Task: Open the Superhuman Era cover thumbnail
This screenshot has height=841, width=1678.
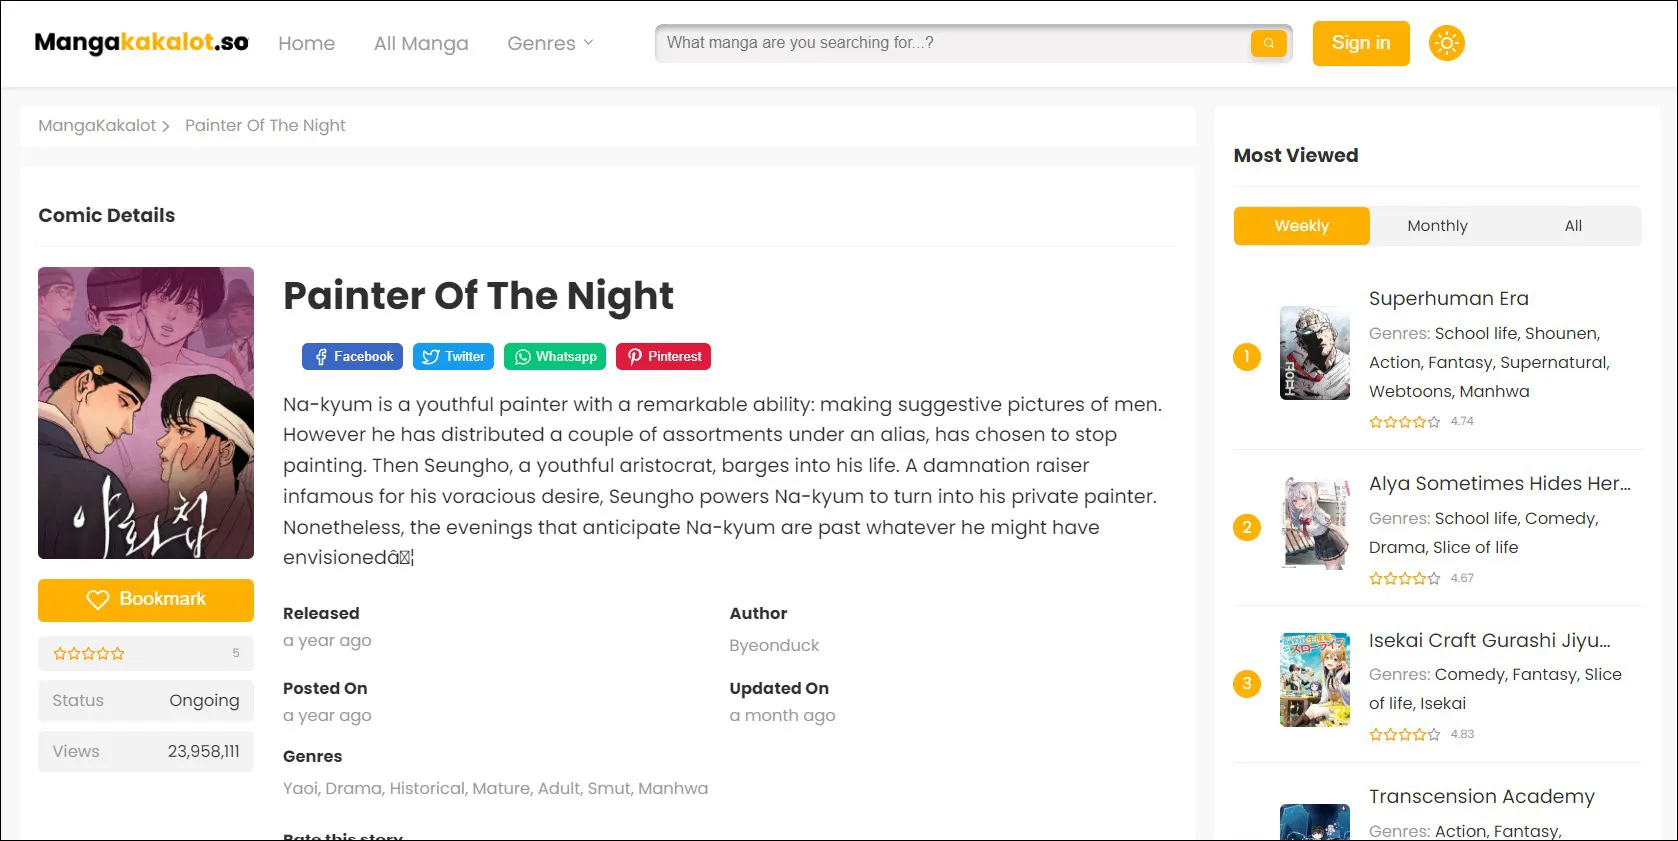Action: pyautogui.click(x=1315, y=353)
